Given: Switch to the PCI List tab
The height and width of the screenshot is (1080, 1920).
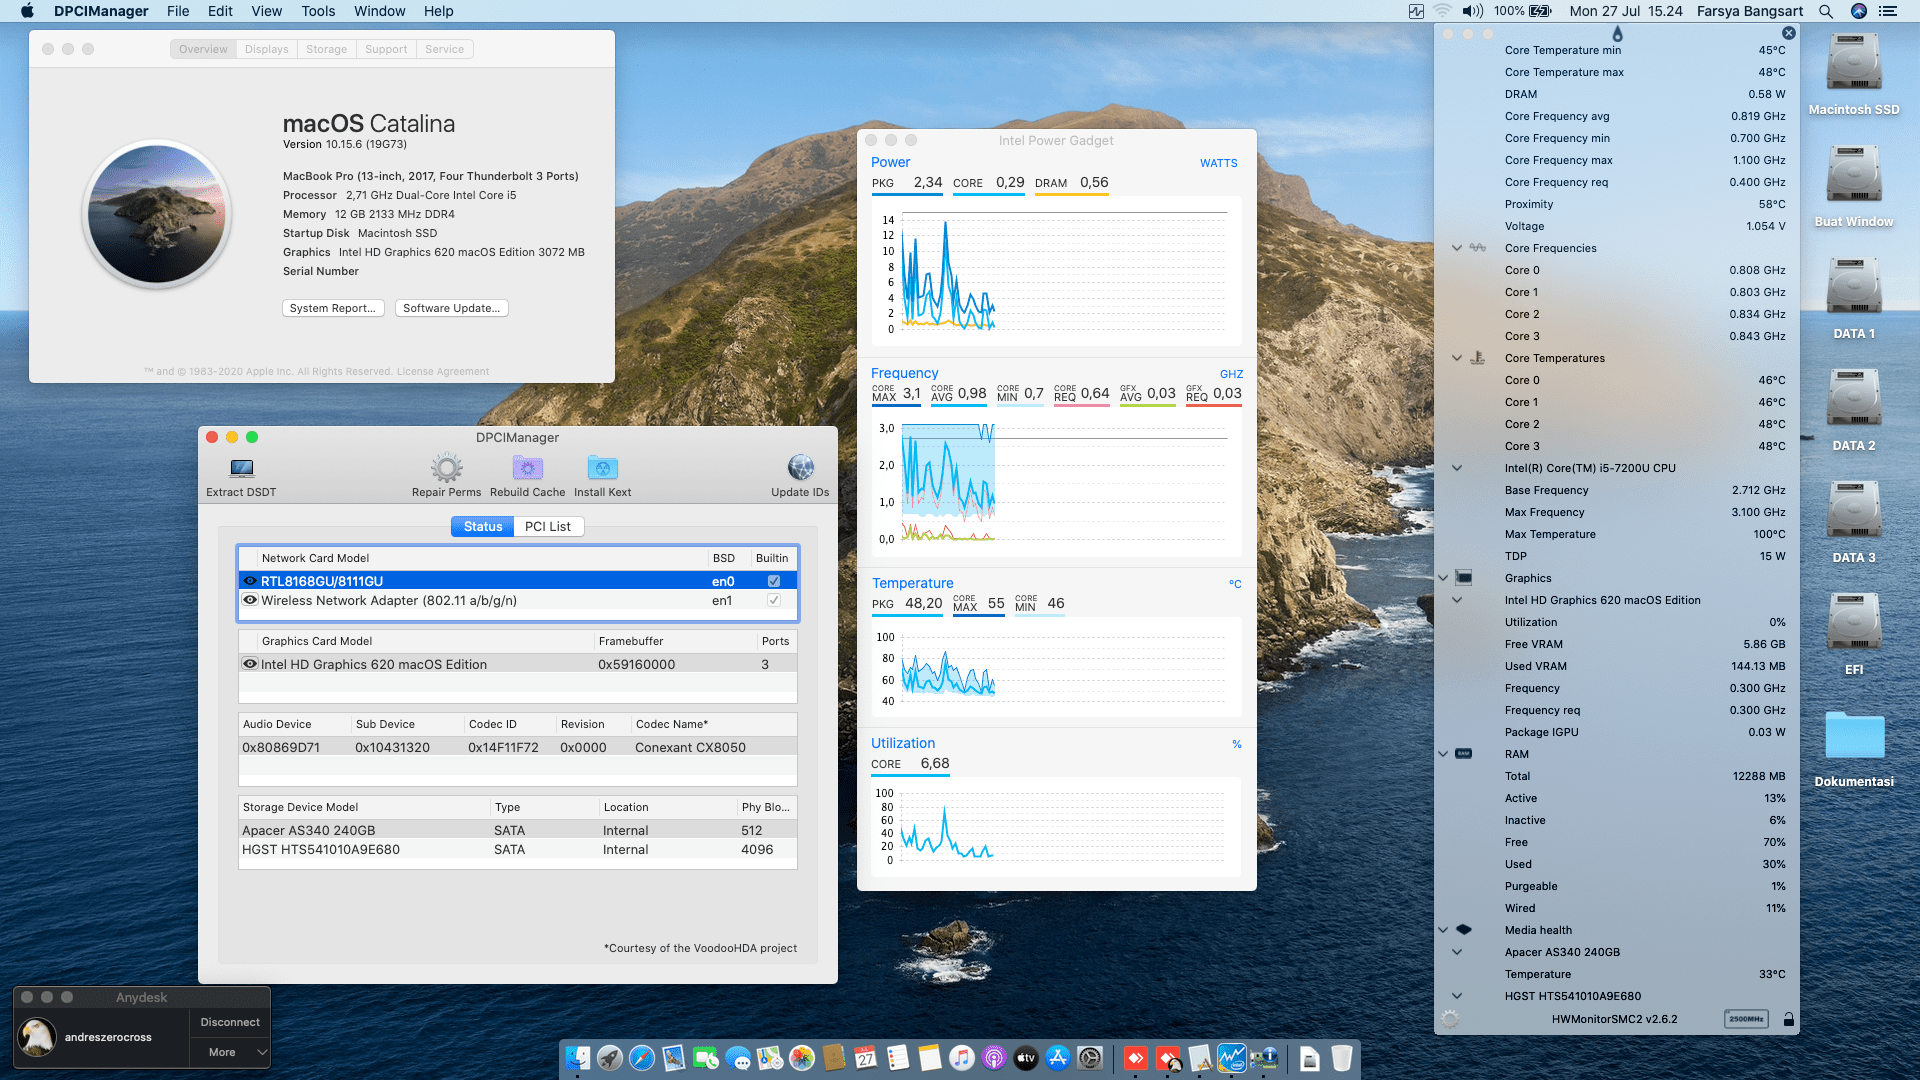Looking at the screenshot, I should click(548, 525).
